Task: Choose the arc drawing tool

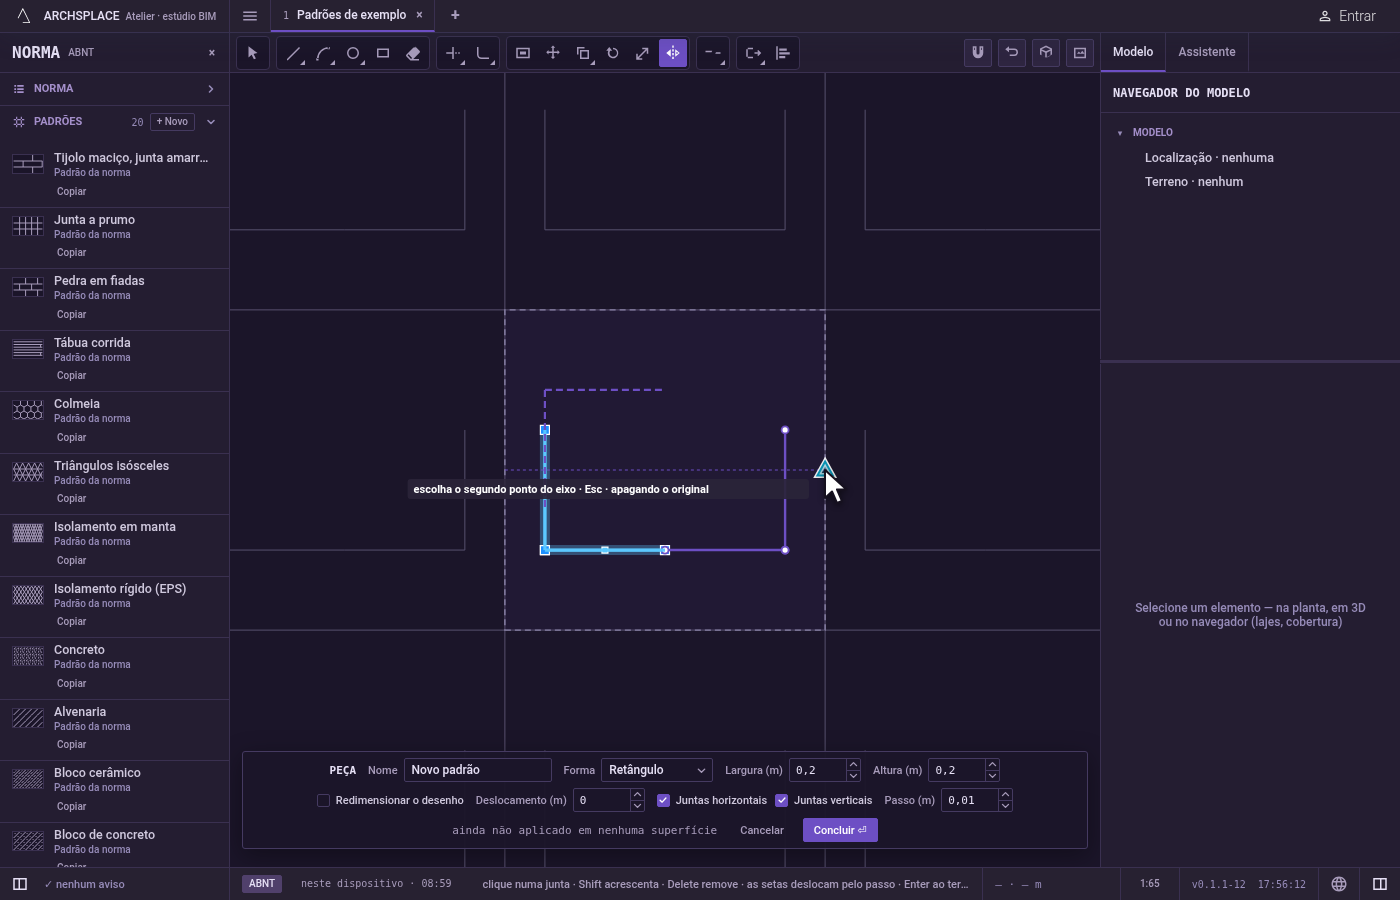Action: (323, 53)
